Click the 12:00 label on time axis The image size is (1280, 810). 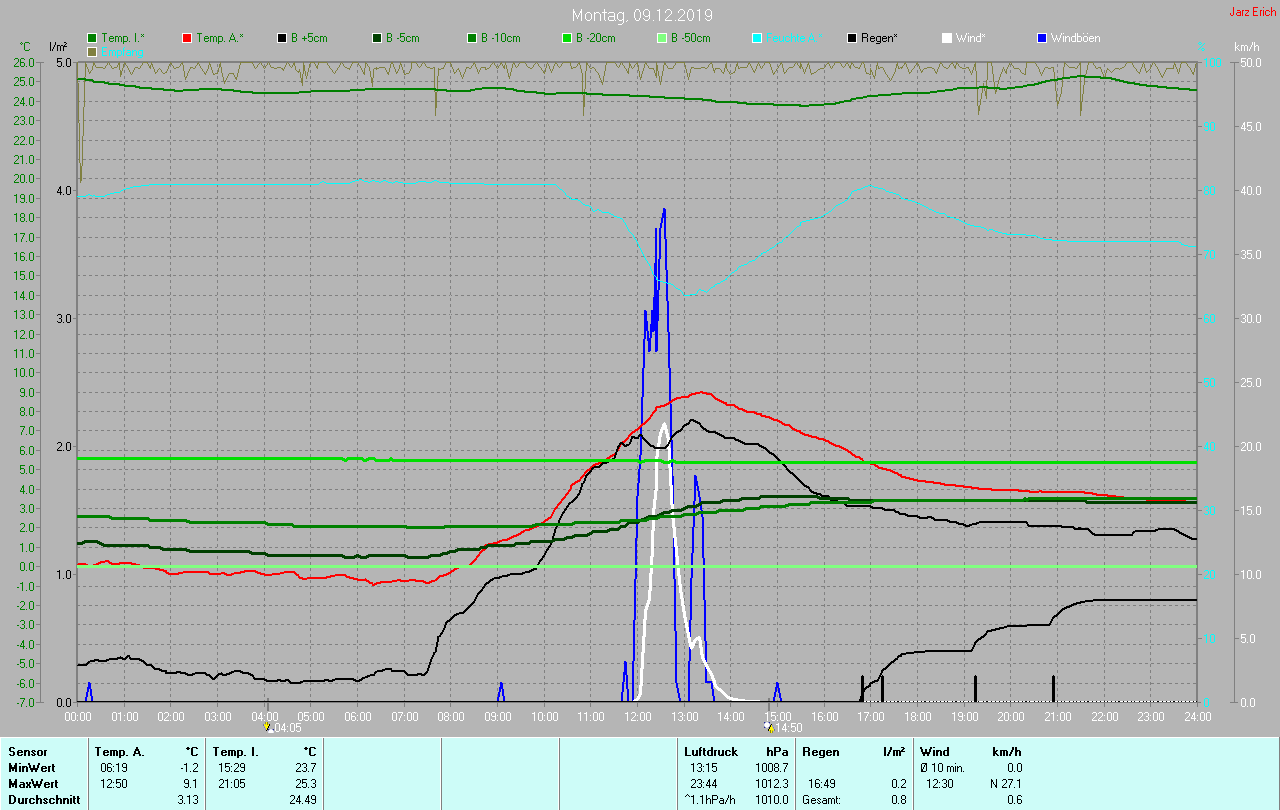pos(637,716)
